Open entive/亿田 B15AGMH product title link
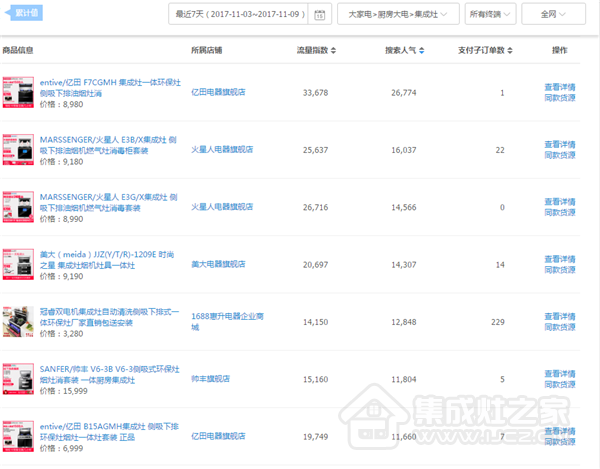The image size is (600, 469). [x=109, y=432]
